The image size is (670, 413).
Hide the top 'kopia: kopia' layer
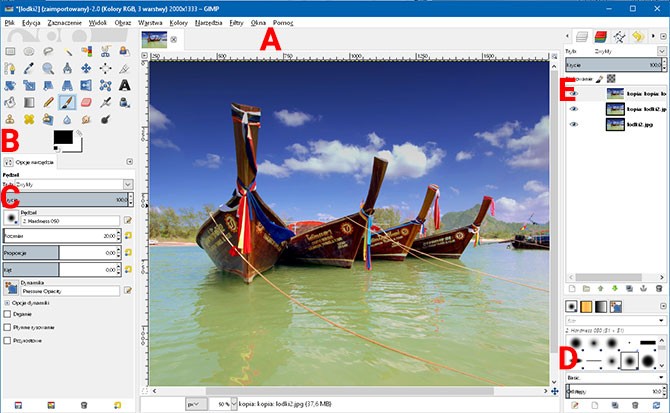pos(574,94)
